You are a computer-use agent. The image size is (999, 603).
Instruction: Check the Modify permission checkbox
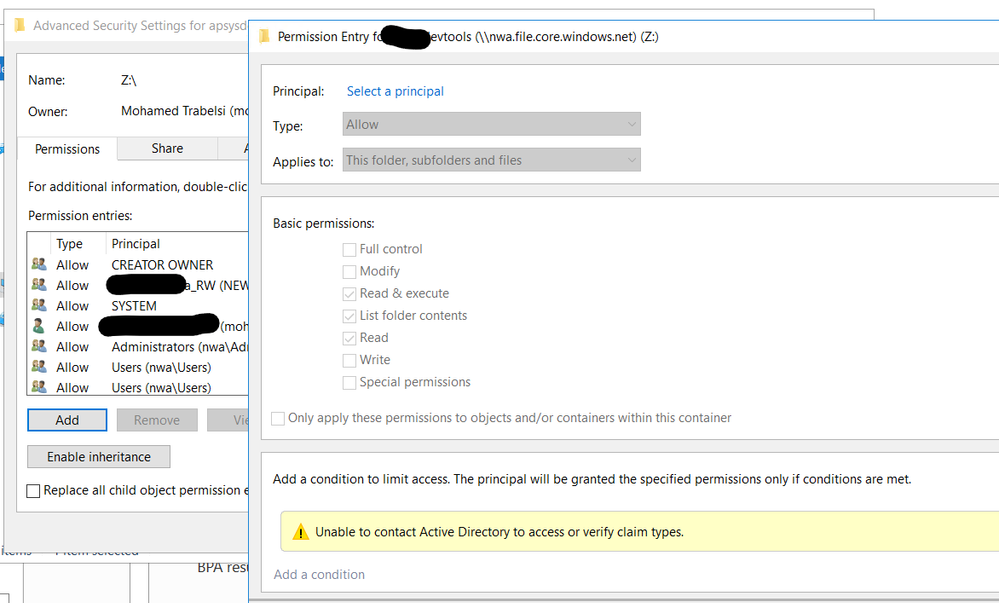tap(349, 272)
